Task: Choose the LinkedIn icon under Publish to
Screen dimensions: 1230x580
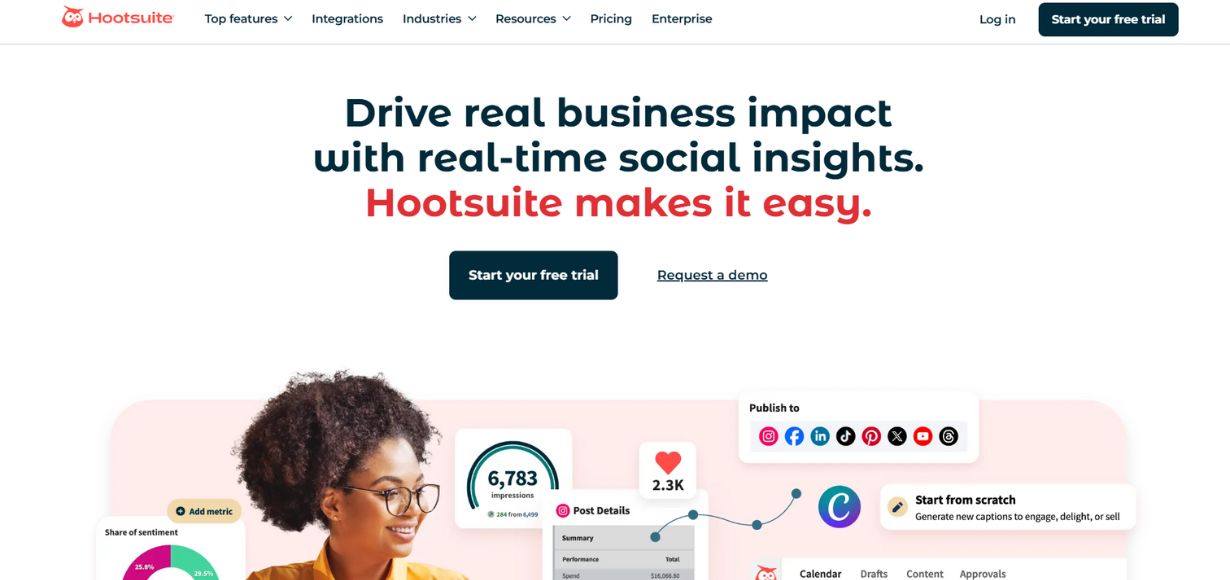Action: (820, 436)
